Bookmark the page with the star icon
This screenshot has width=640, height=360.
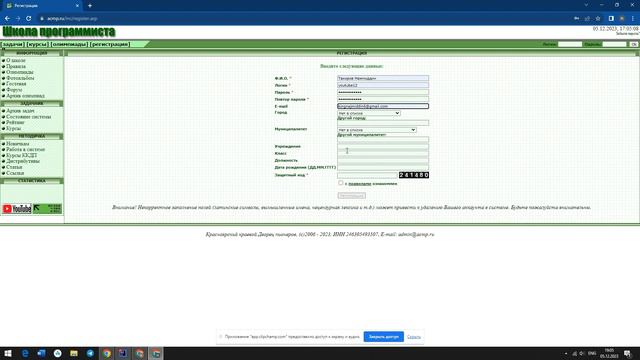(598, 18)
